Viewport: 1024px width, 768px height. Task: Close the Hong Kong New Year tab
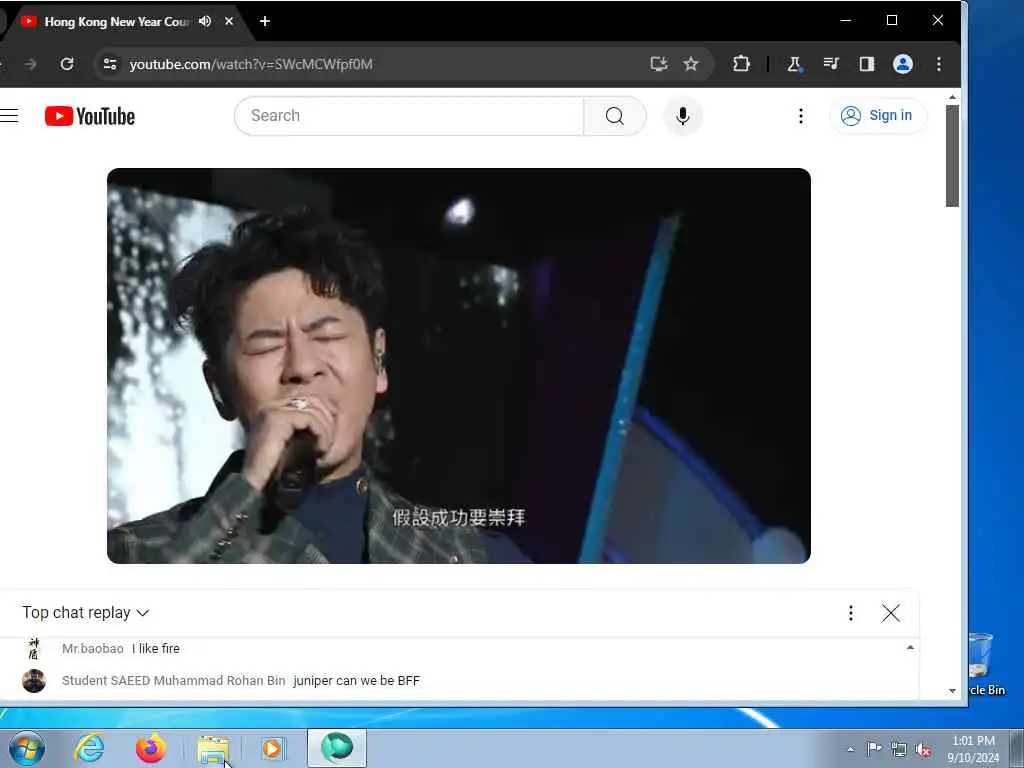[x=229, y=21]
